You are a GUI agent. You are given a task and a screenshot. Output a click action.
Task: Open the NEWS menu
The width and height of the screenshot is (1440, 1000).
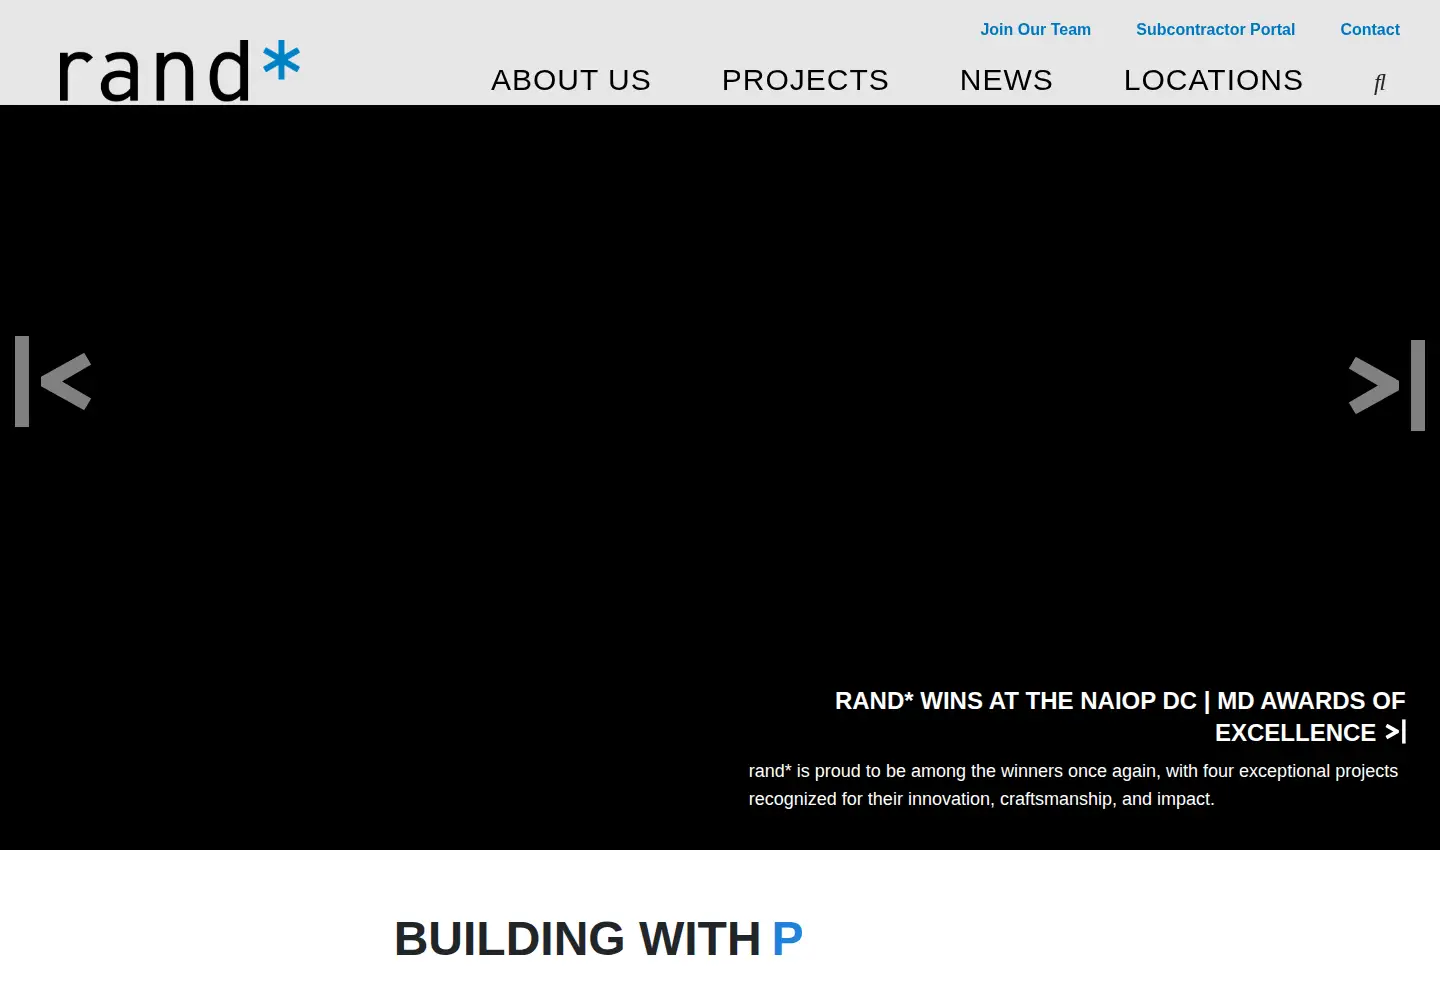coord(1006,80)
